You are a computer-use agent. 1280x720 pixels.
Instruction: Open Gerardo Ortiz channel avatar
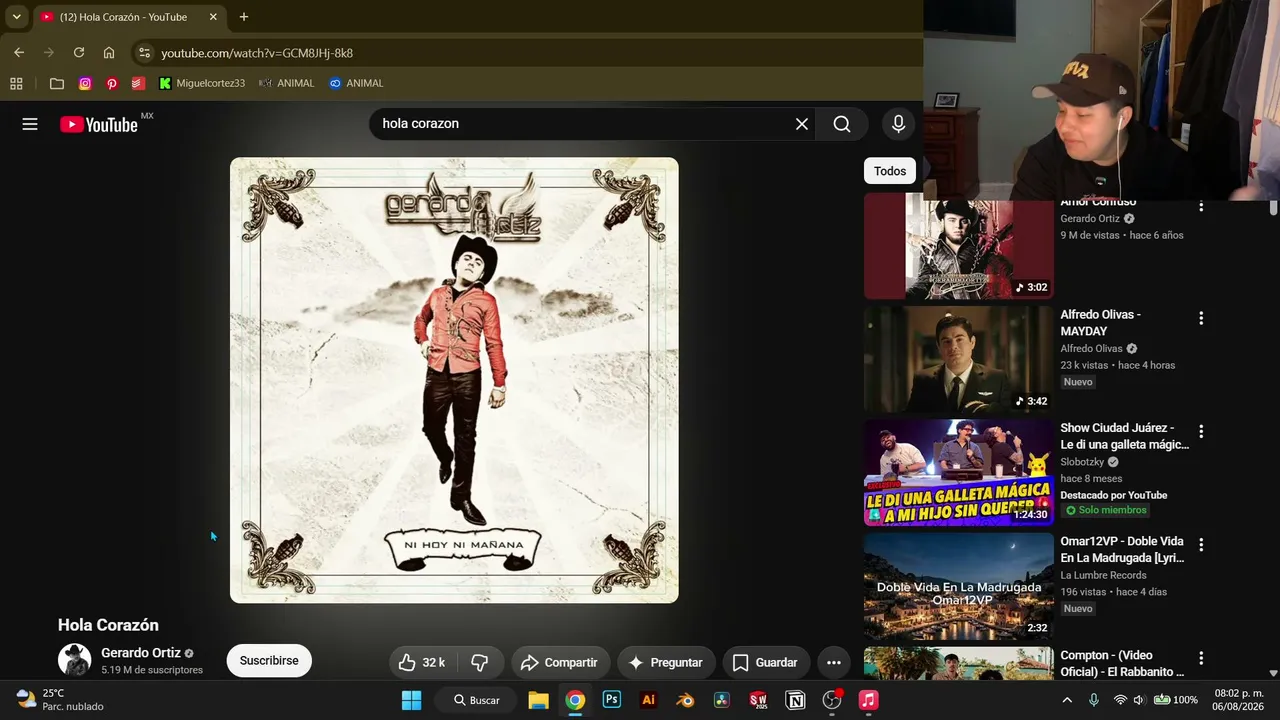(75, 660)
